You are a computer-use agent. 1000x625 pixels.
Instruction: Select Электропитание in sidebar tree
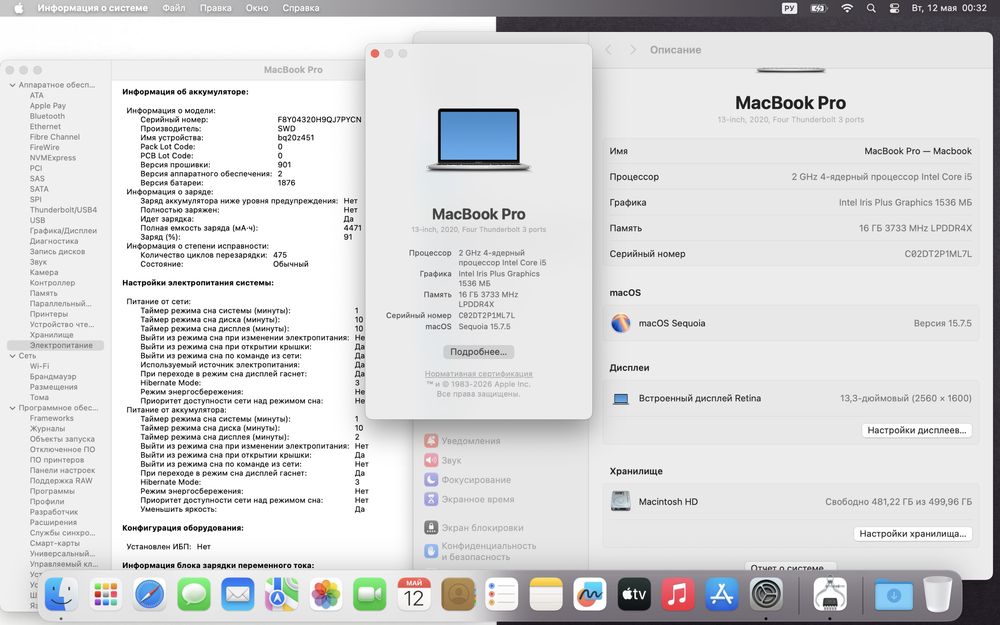click(x=55, y=346)
